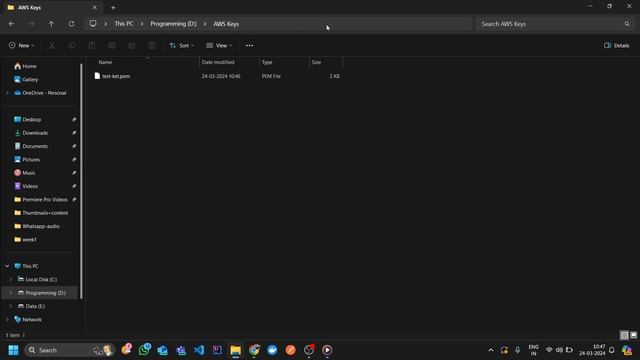Viewport: 640px width, 360px height.
Task: Open File Explorer taskbar icon
Action: click(x=236, y=350)
